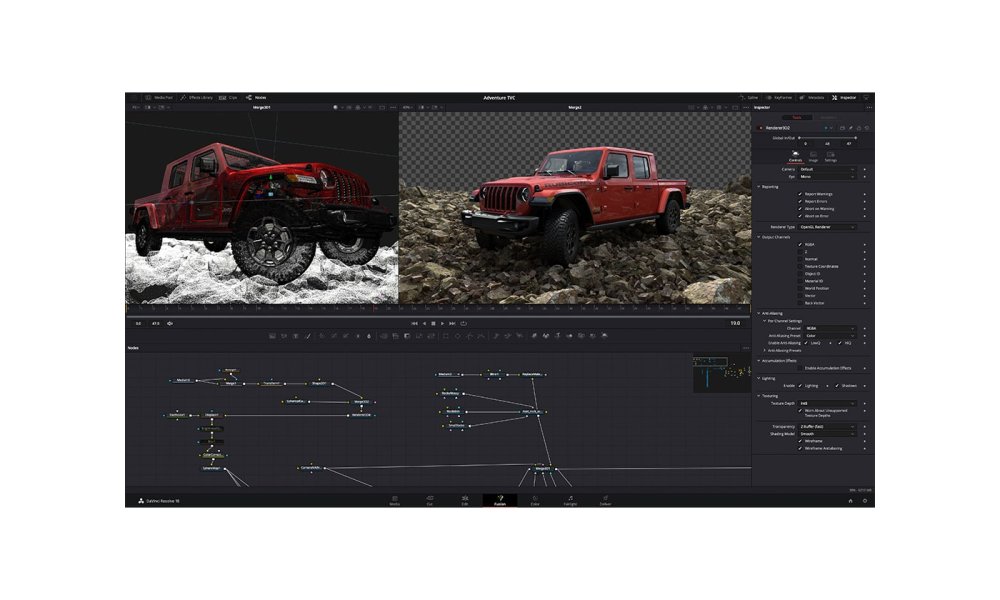
Task: Open the Renderer Type dropdown
Action: (x=825, y=226)
